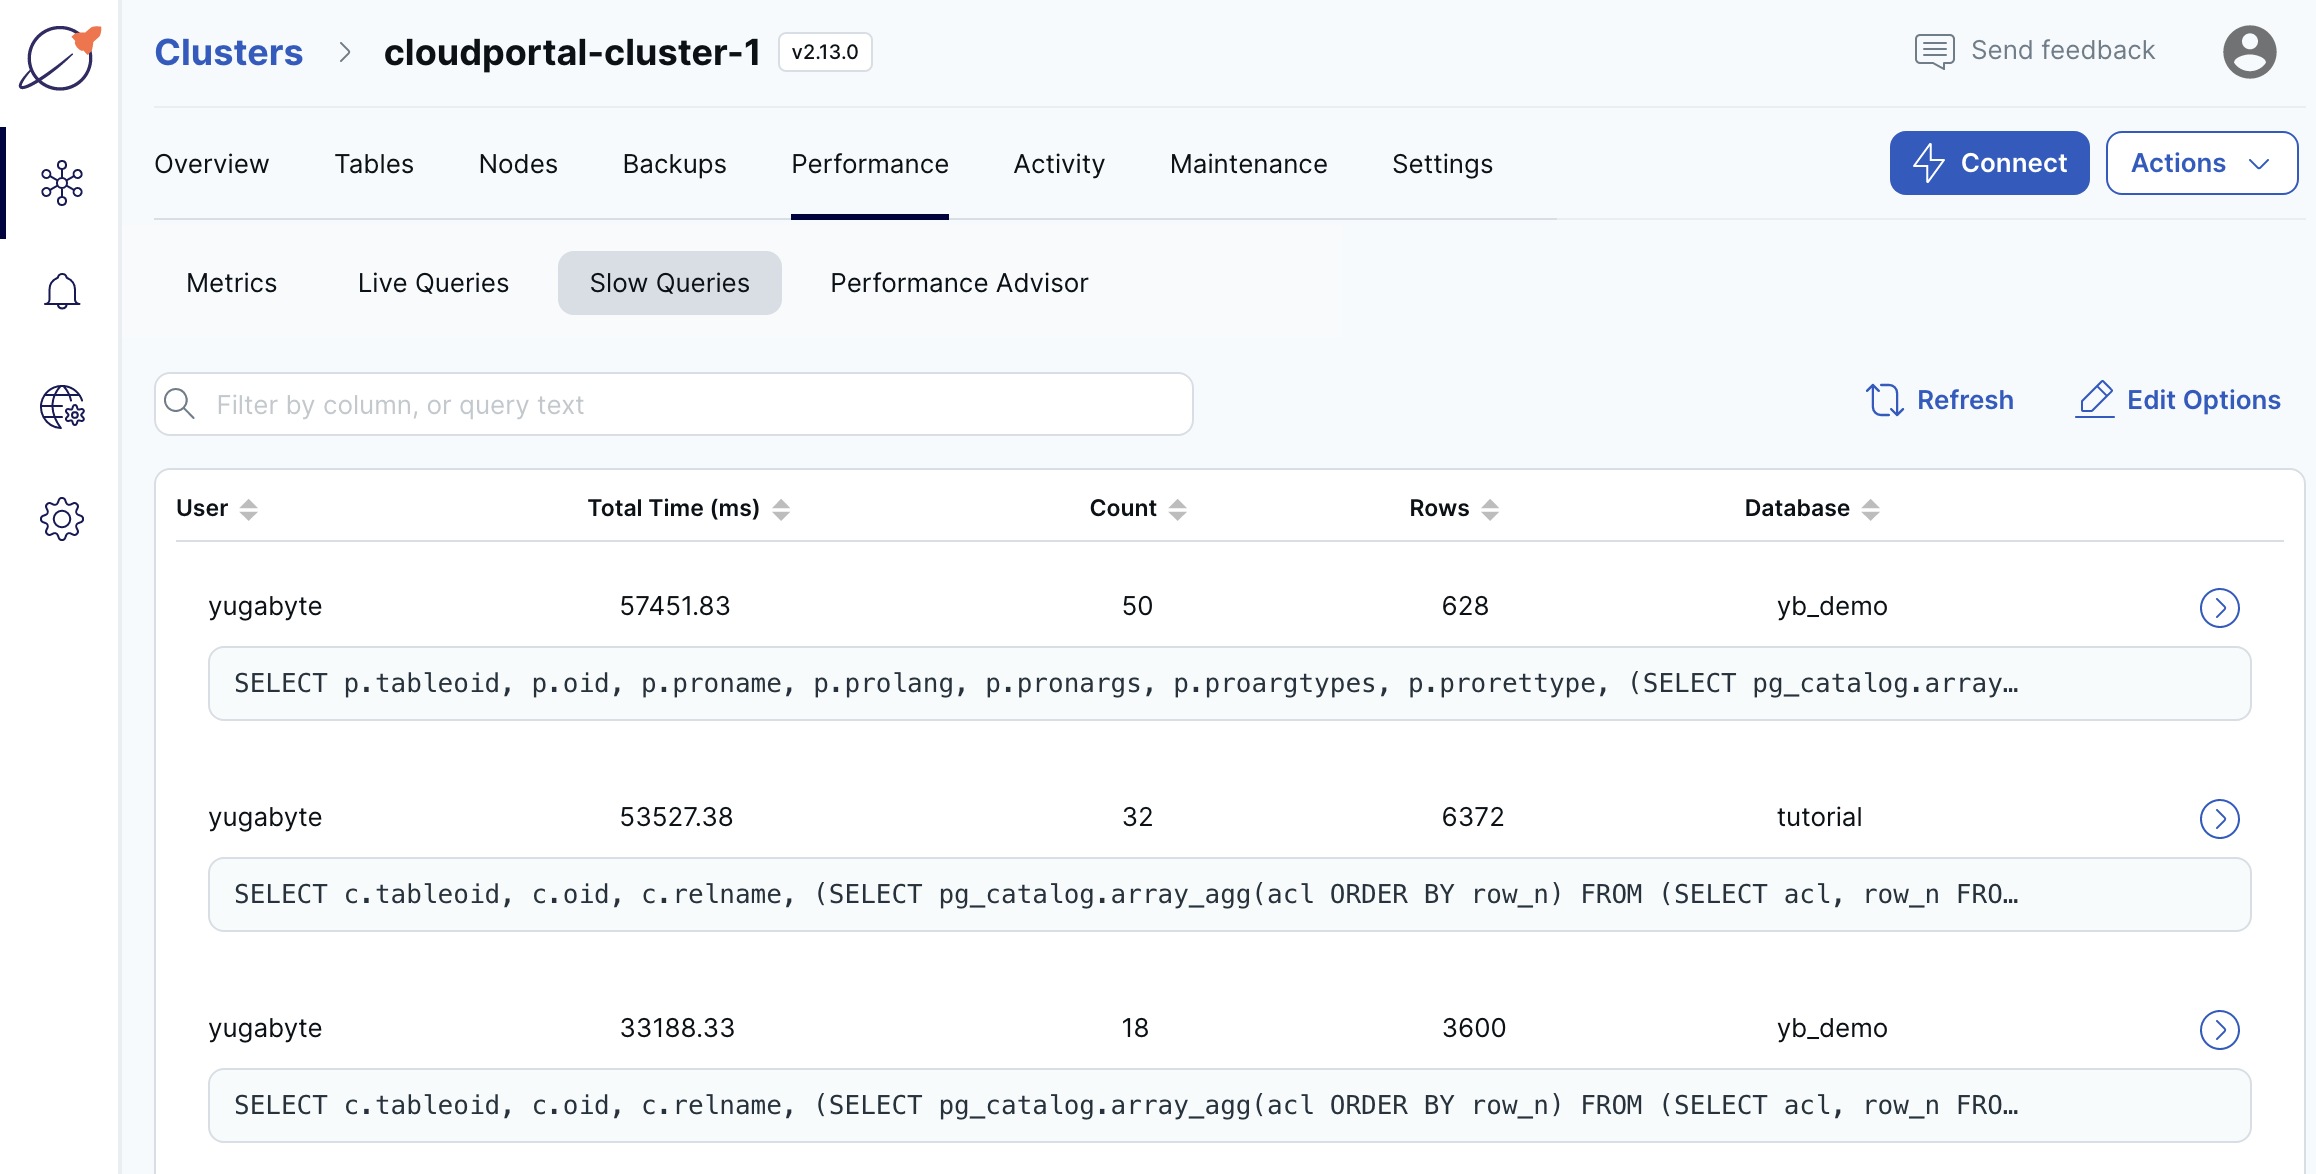2316x1174 pixels.
Task: Open the admin gear icon in sidebar
Action: coord(62,519)
